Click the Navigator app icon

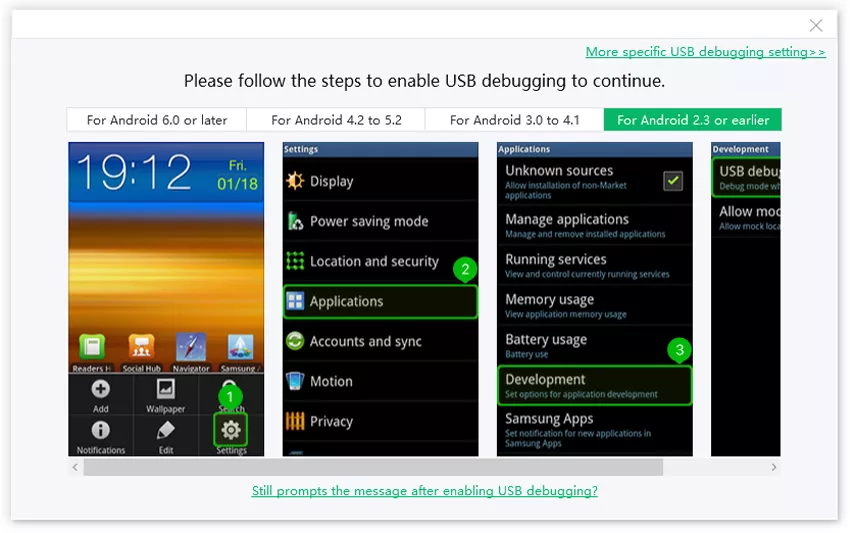(x=190, y=347)
